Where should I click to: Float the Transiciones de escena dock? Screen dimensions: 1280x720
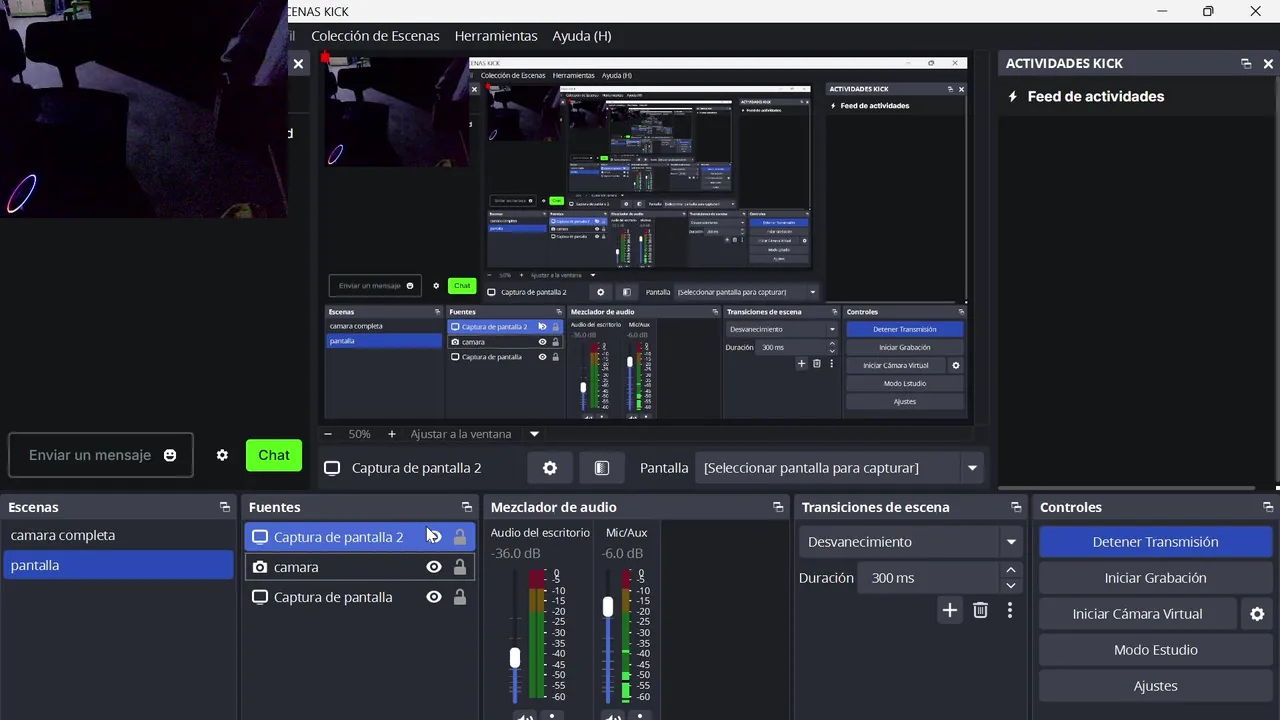coord(1016,507)
